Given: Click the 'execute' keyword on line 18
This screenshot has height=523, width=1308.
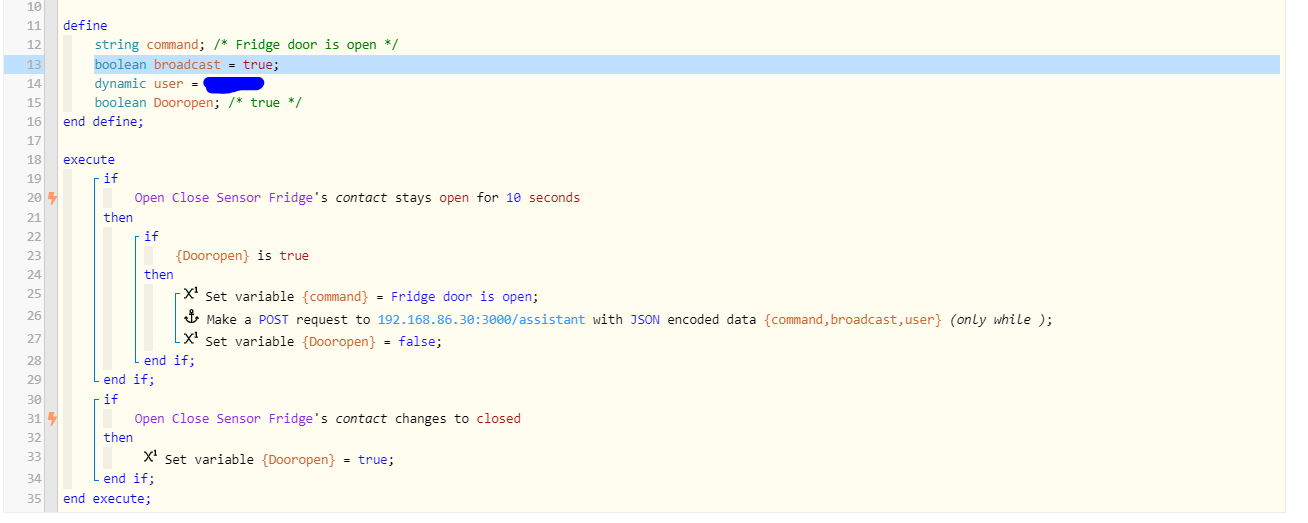Looking at the screenshot, I should 89,160.
